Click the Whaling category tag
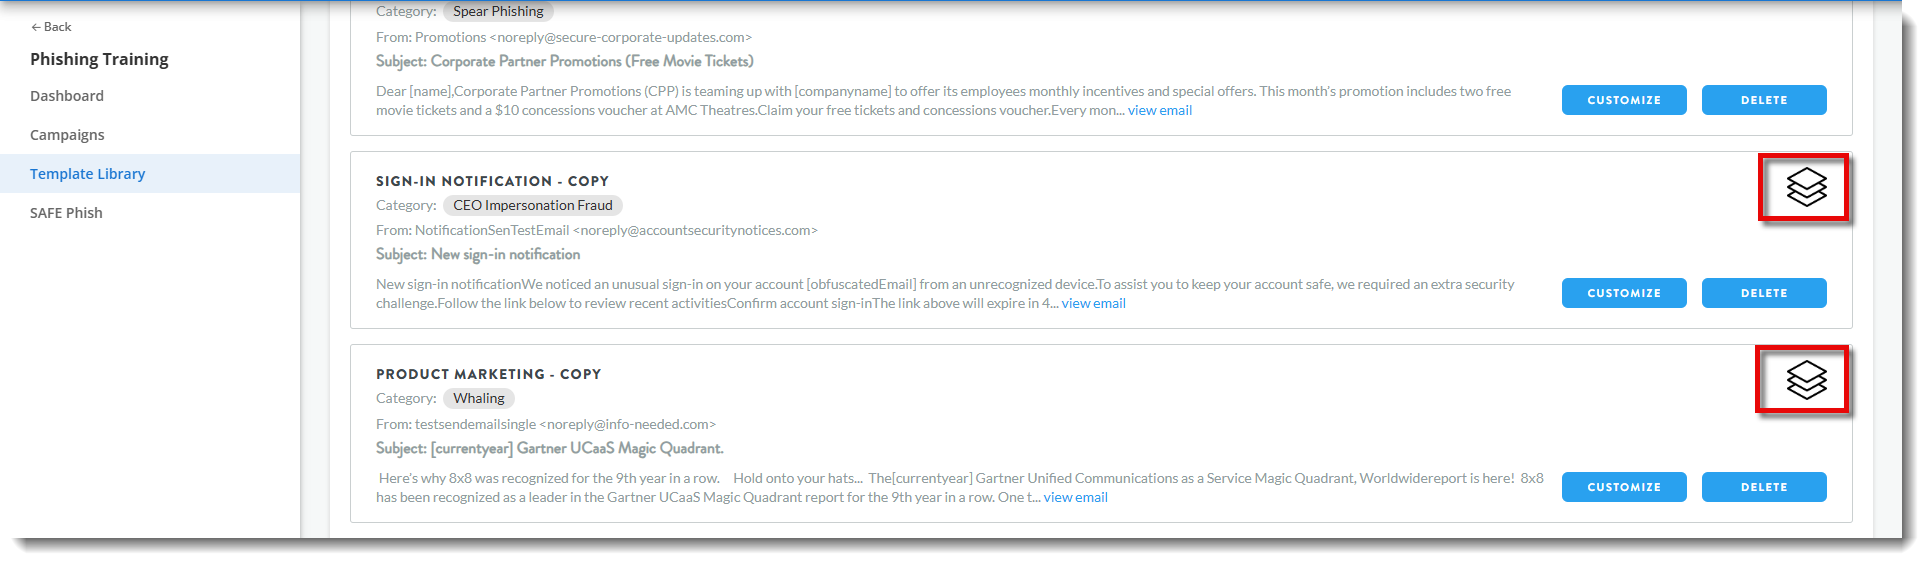 pyautogui.click(x=478, y=398)
